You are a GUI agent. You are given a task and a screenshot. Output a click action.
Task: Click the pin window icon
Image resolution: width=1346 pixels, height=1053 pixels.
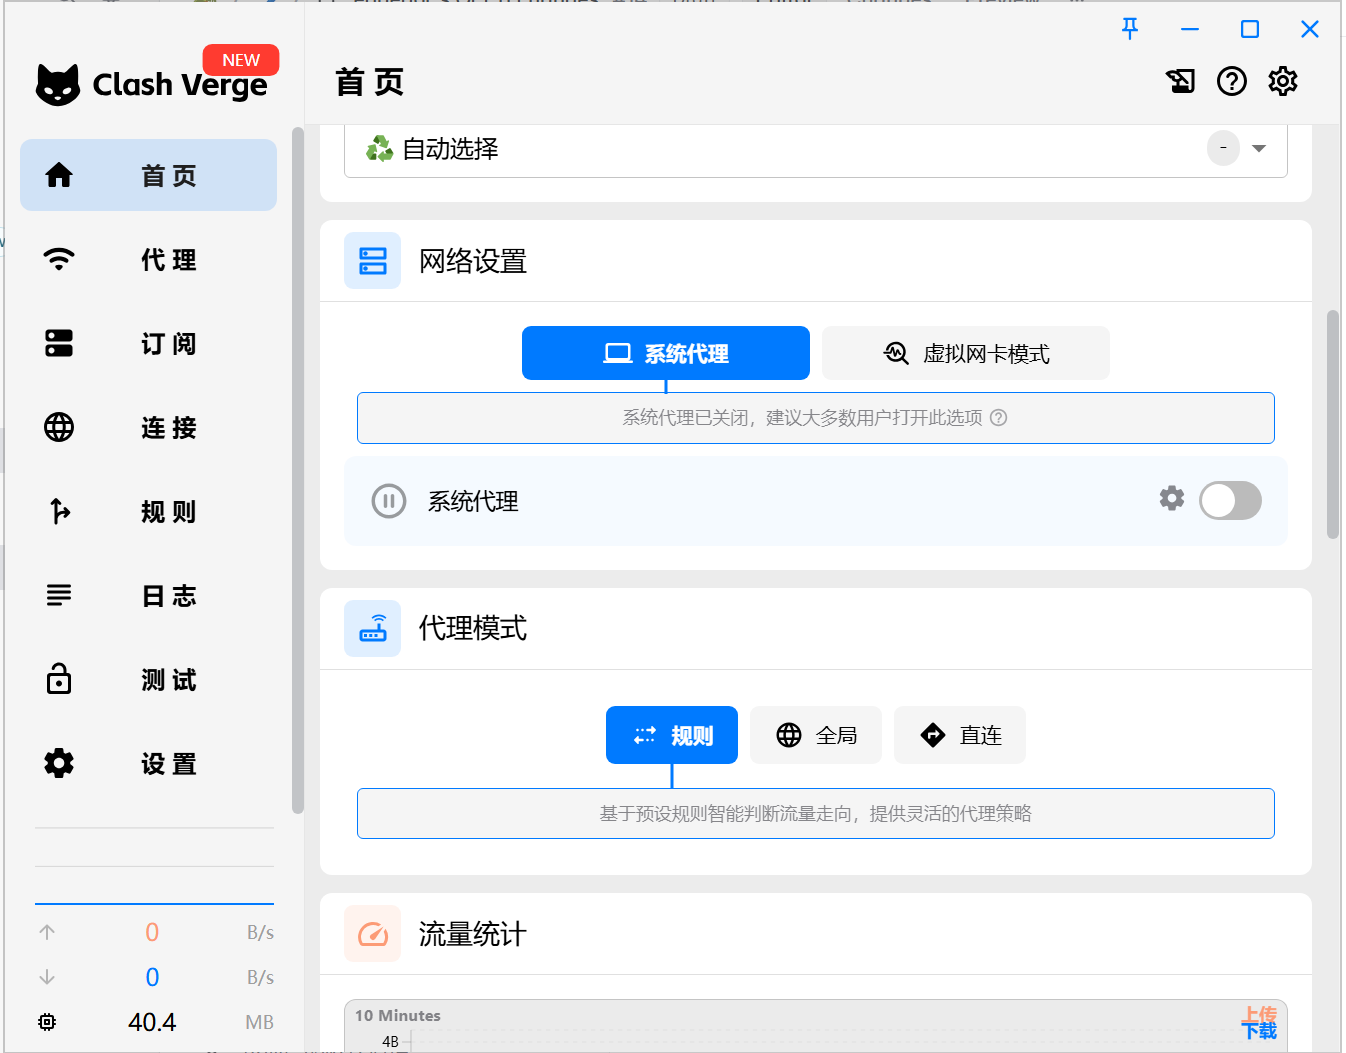tap(1130, 29)
